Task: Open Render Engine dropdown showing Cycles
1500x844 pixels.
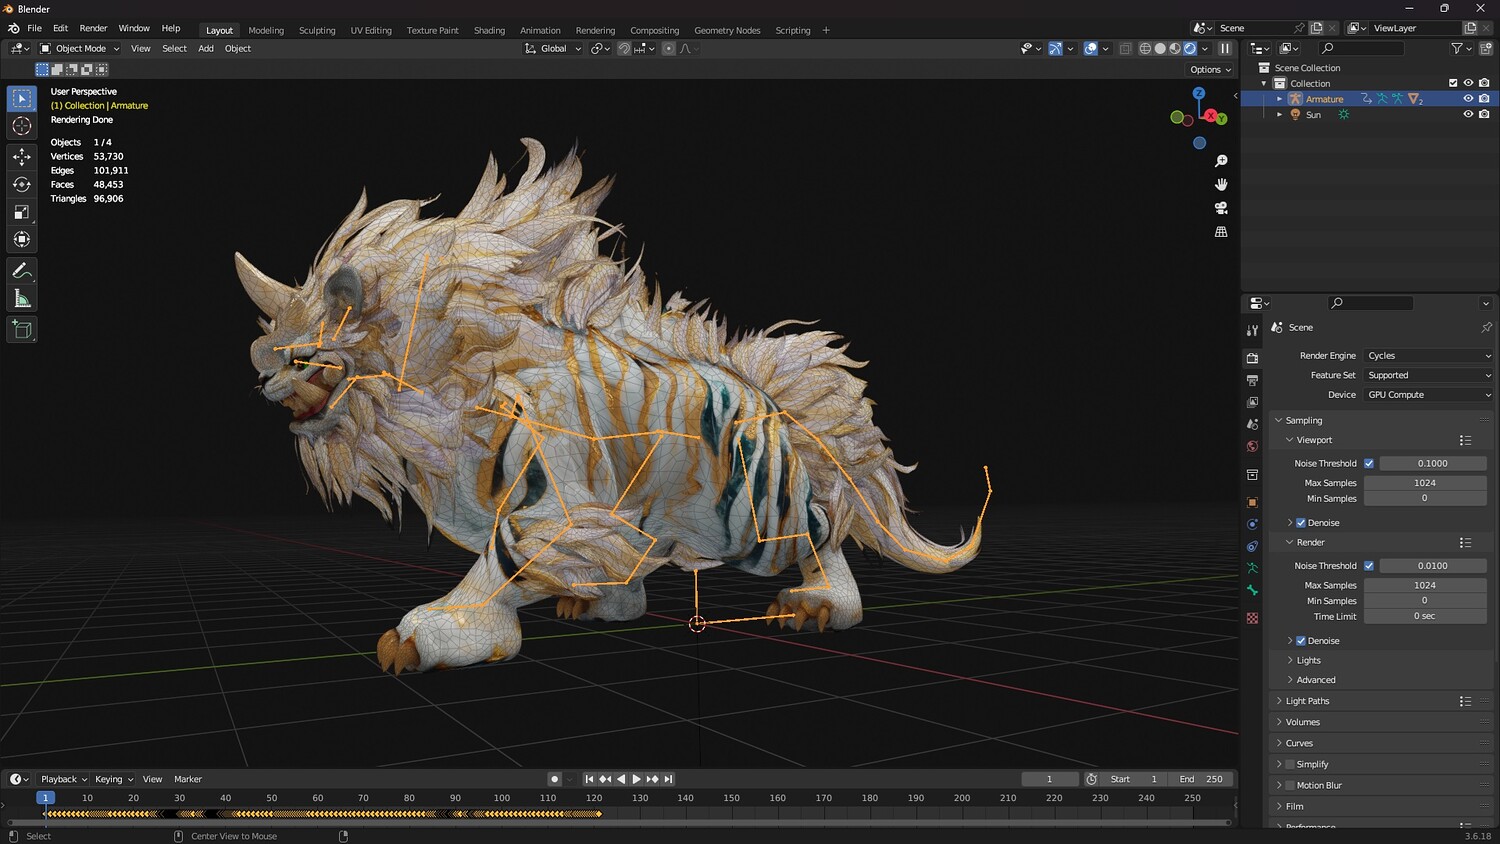Action: tap(1428, 356)
